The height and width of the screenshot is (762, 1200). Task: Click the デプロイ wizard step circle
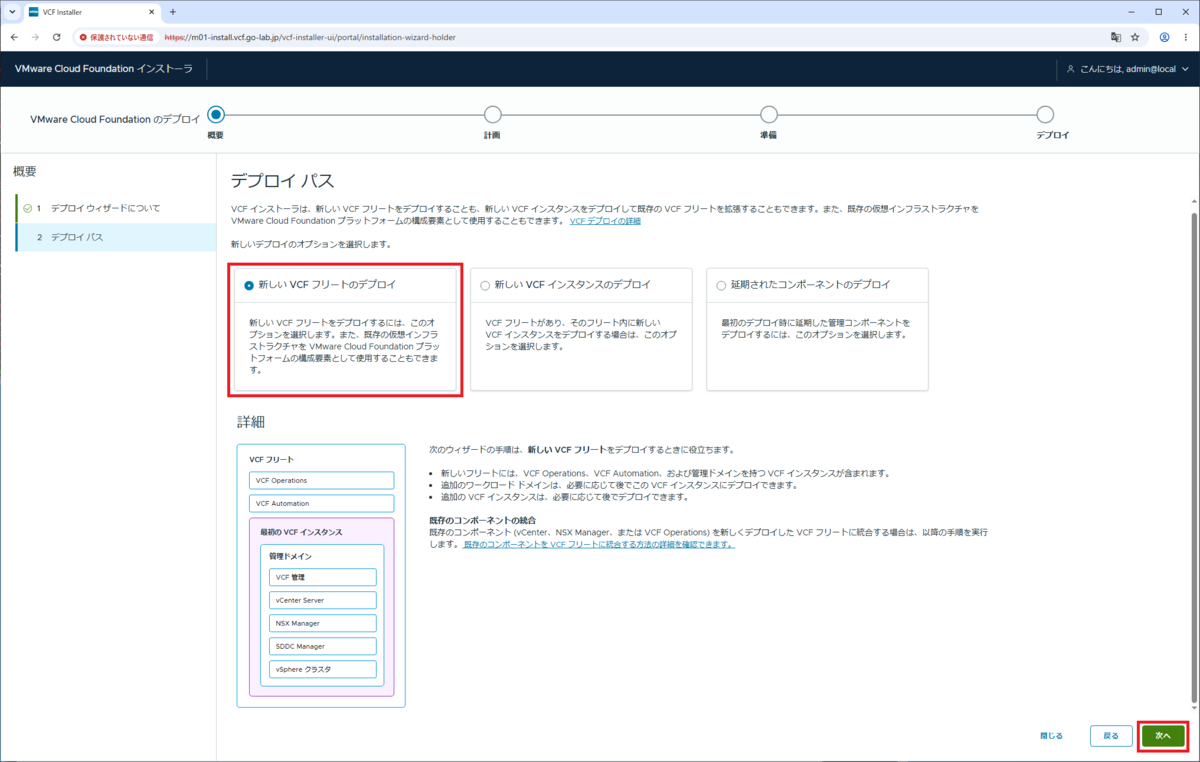click(1045, 115)
